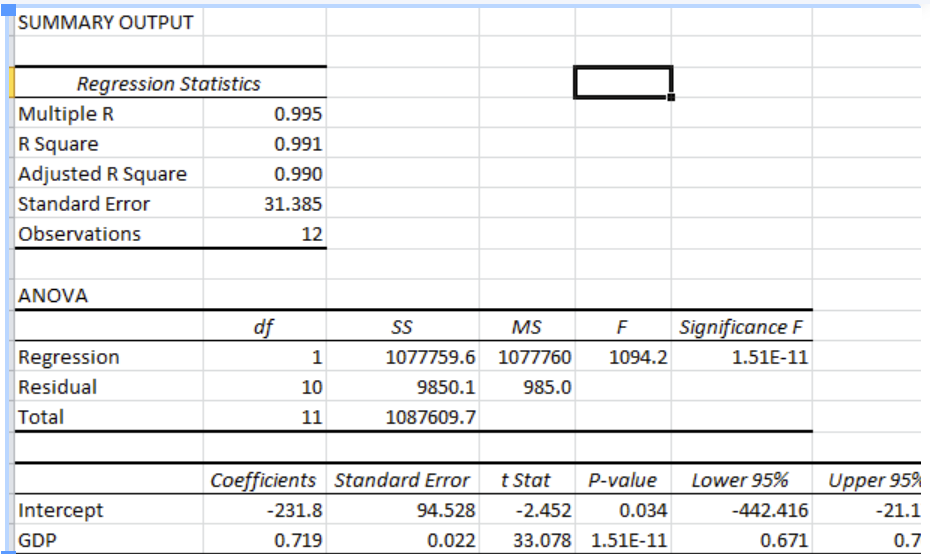The width and height of the screenshot is (930, 554).
Task: Select Residual SS value 9850.1
Action: click(403, 387)
